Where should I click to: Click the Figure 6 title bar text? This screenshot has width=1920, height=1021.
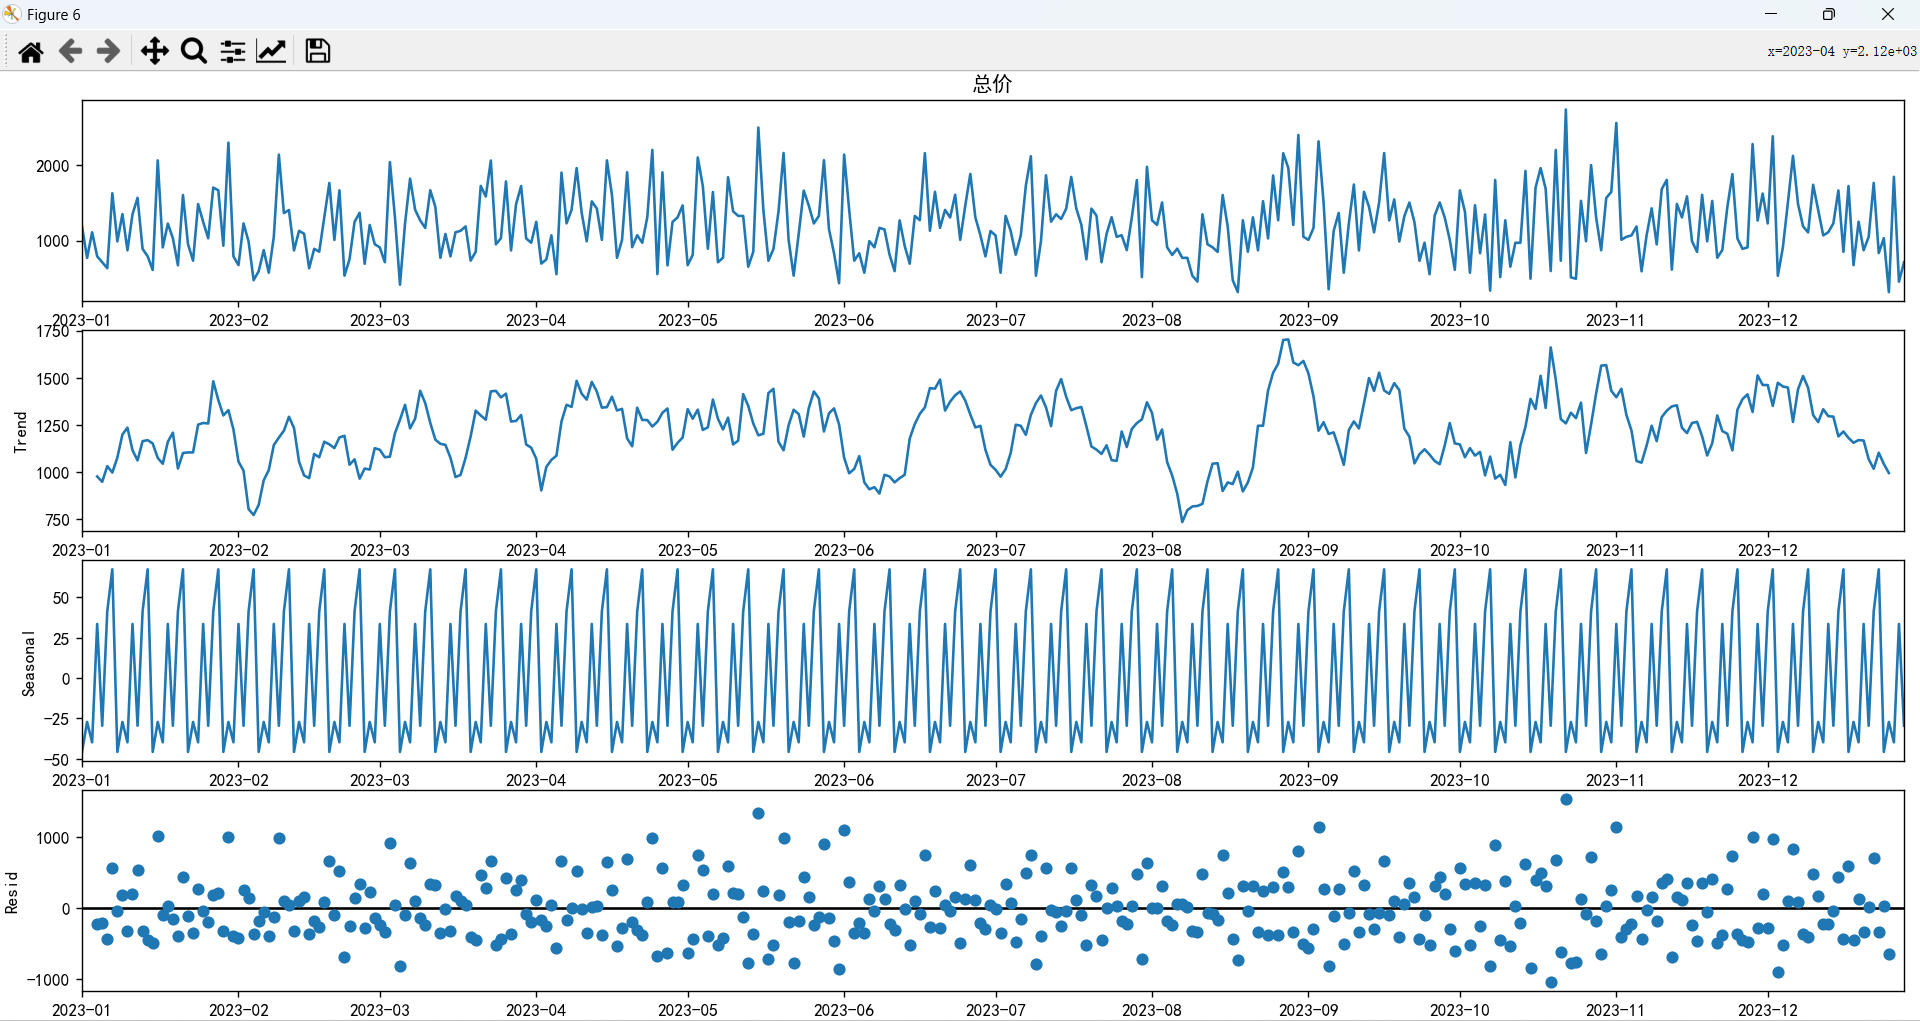pyautogui.click(x=54, y=15)
